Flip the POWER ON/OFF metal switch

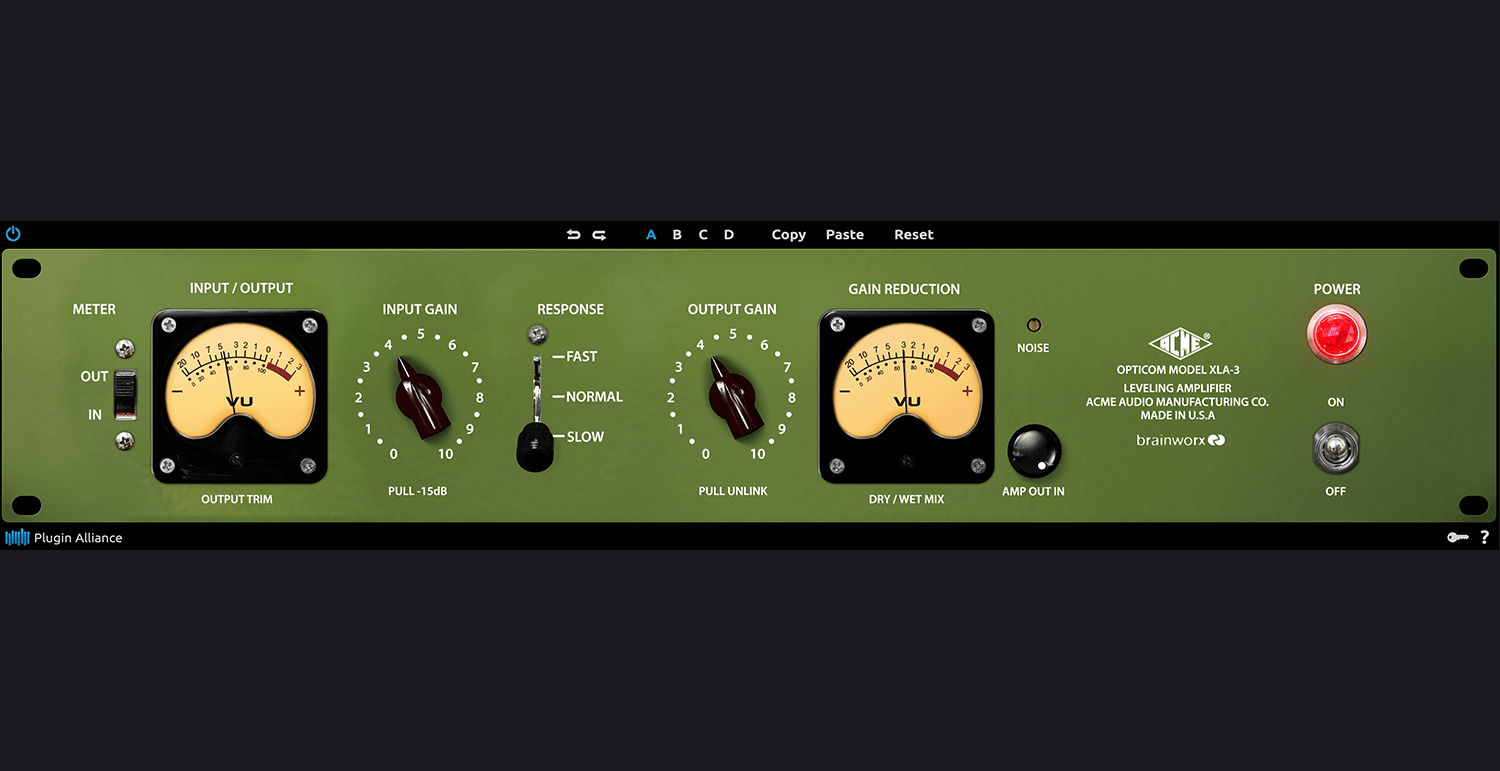(x=1336, y=447)
